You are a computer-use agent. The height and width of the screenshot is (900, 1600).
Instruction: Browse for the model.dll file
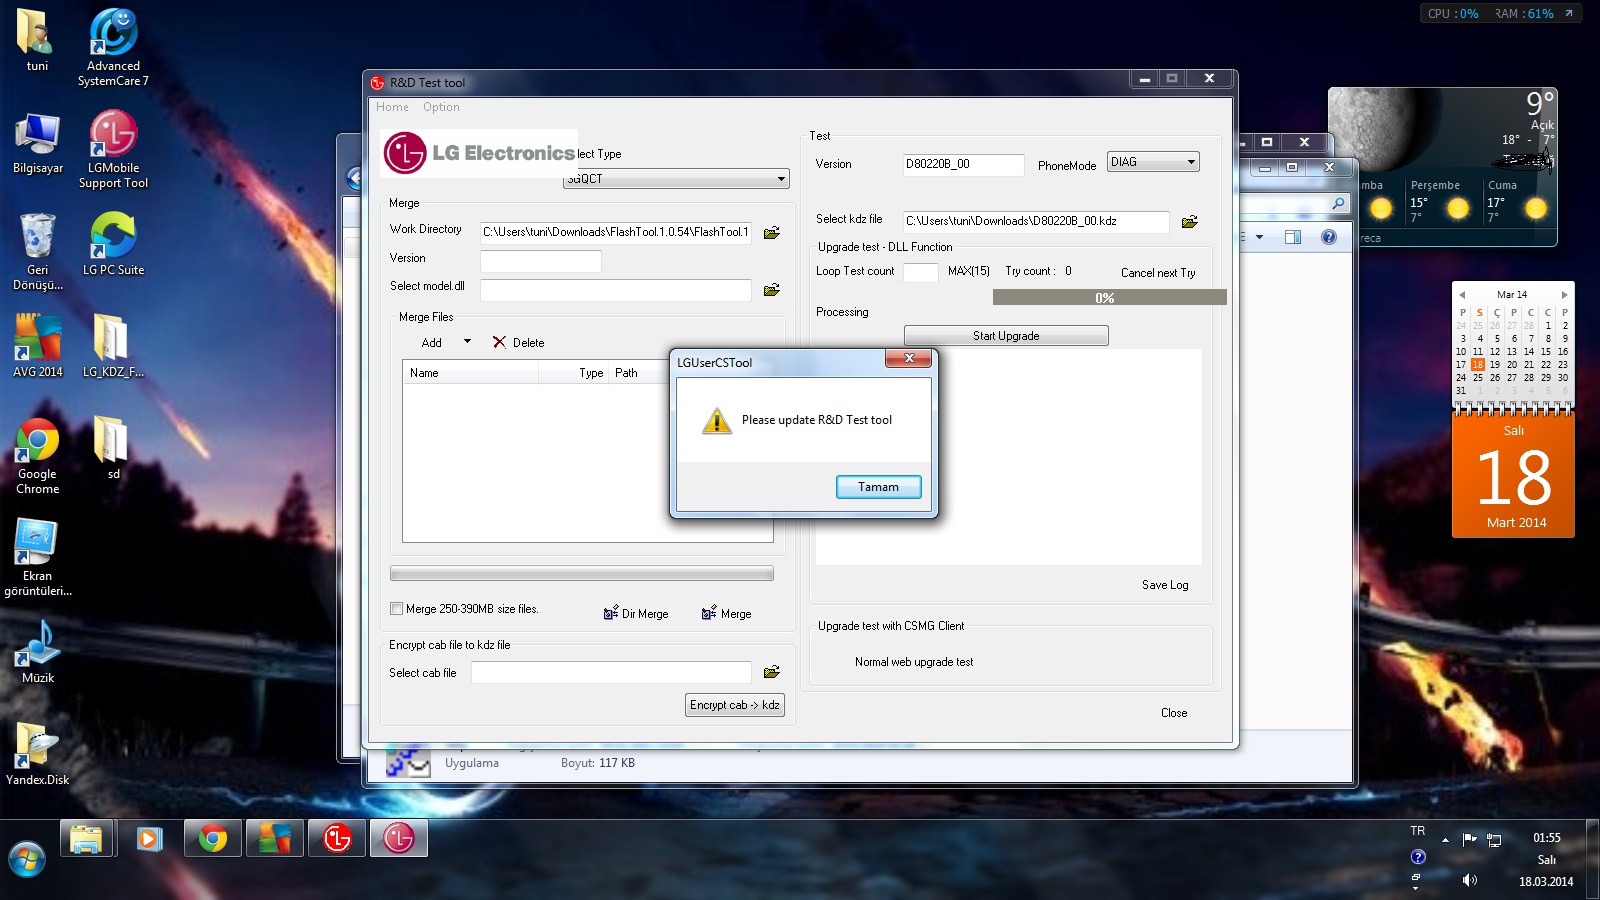[x=771, y=290]
